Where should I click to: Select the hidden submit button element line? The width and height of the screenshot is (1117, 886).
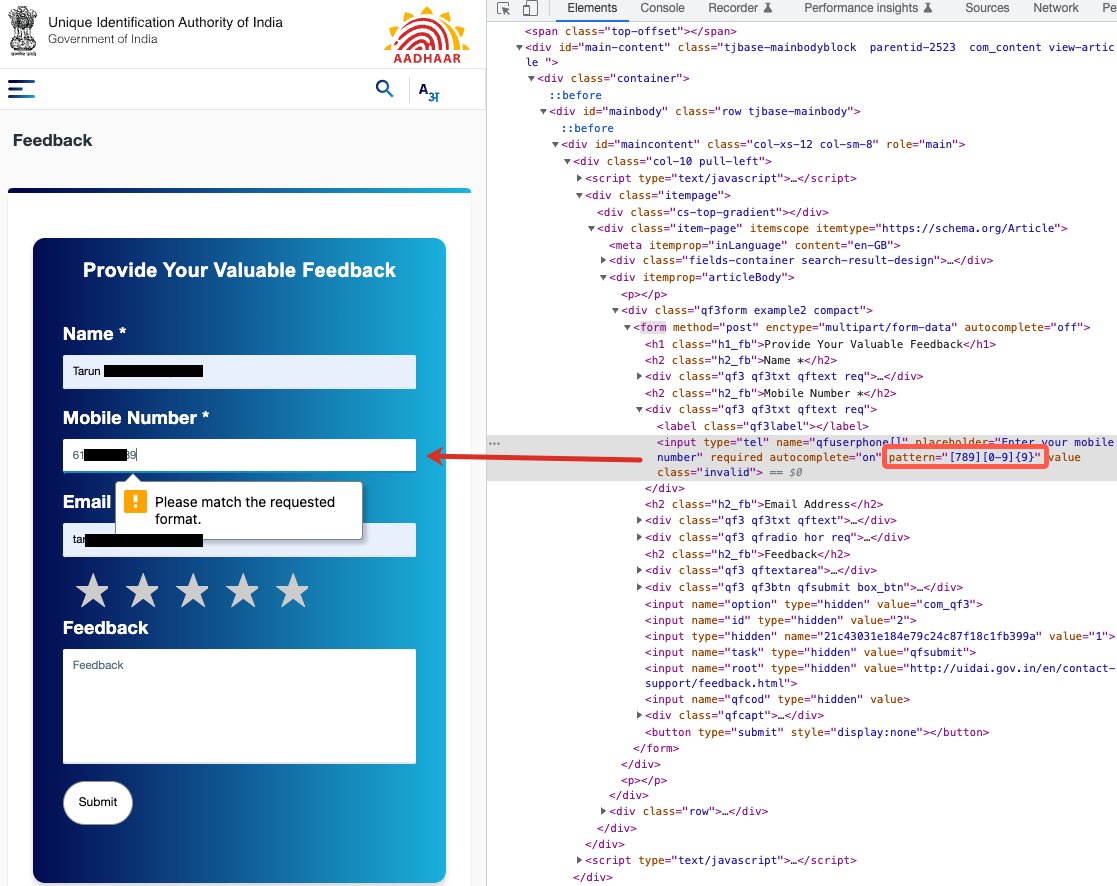coord(817,732)
